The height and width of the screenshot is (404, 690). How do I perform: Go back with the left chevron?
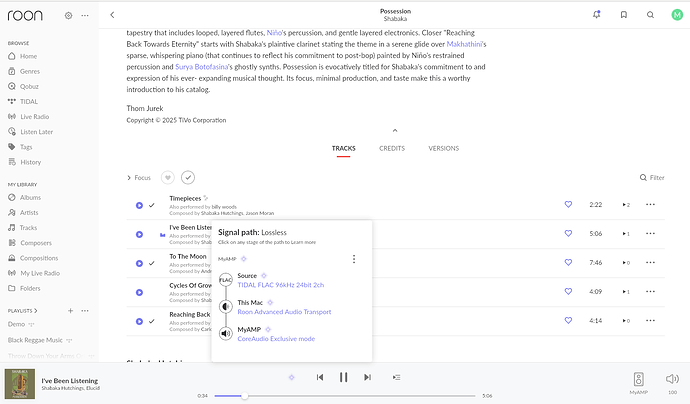coord(112,15)
